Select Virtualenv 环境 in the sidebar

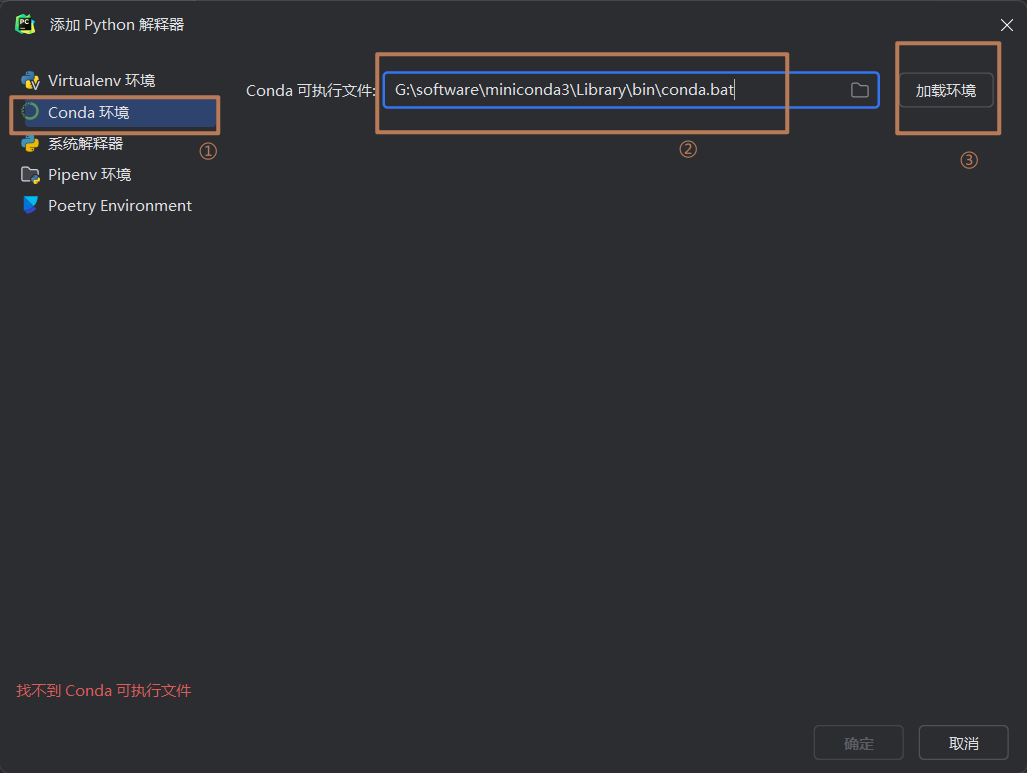102,81
